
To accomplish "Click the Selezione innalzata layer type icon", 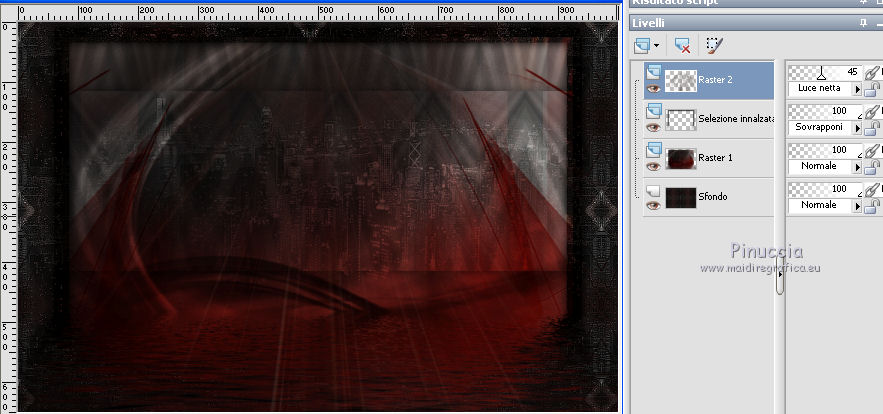I will coord(654,110).
